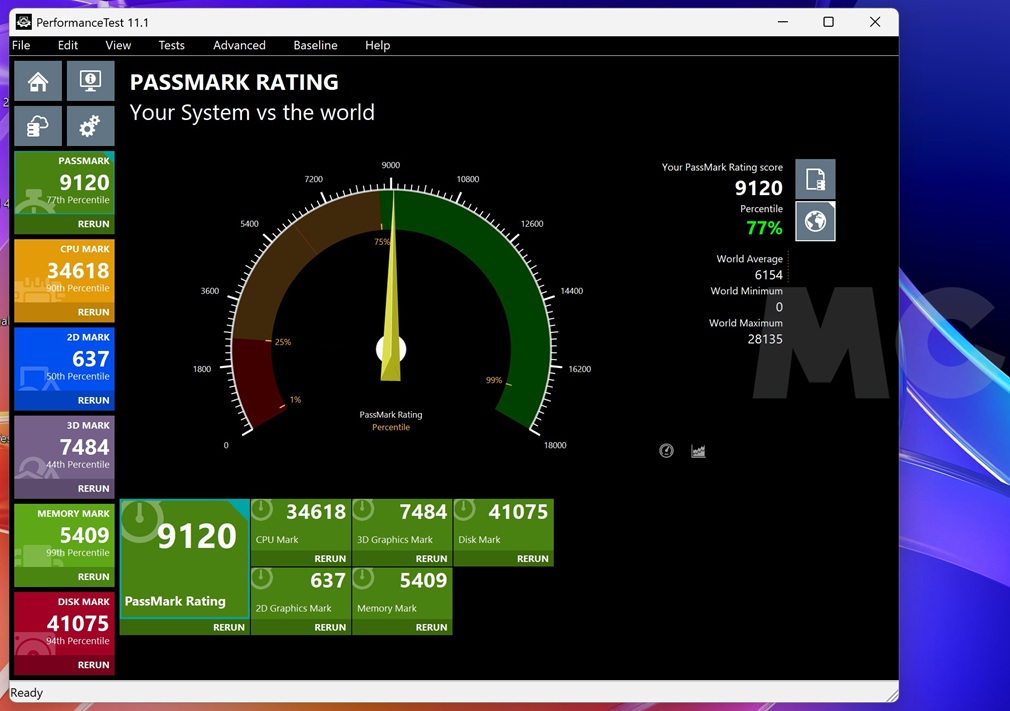Rerun the 2D Graphics Mark bottom tile
1010x711 pixels.
pyautogui.click(x=330, y=627)
